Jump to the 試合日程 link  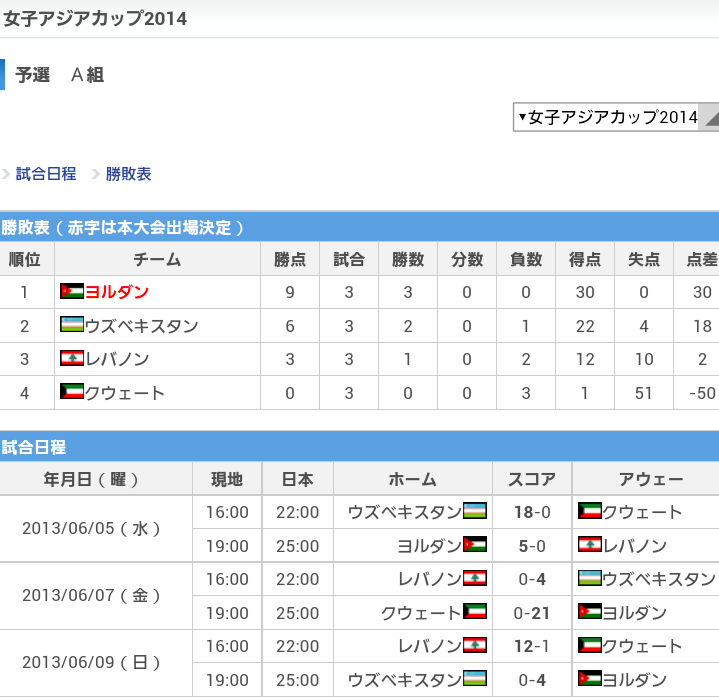pyautogui.click(x=46, y=174)
